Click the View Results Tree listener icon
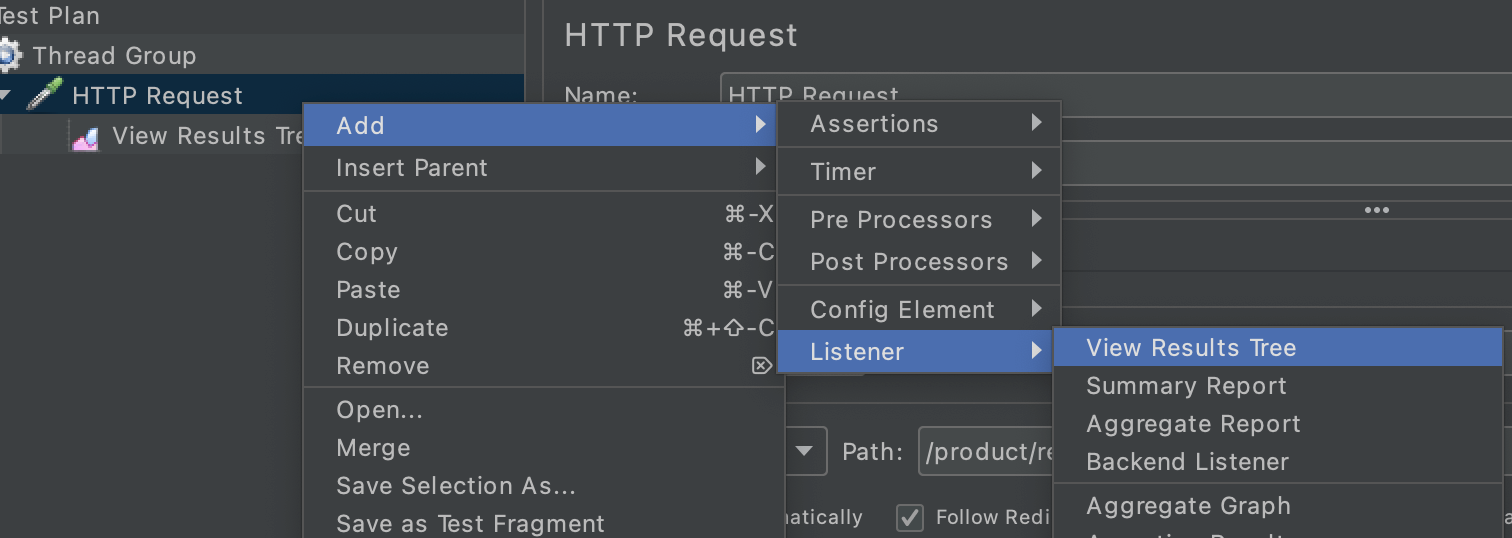Screen dimensions: 1512x538 tap(85, 137)
